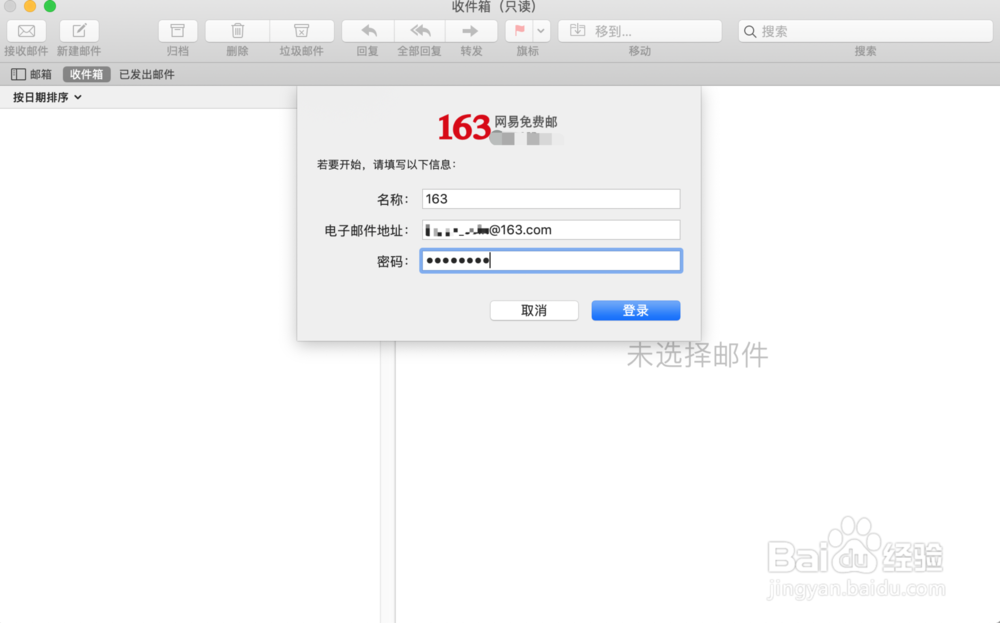The image size is (1000, 623).
Task: Switch to 已发出邮件 tab
Action: pyautogui.click(x=147, y=75)
